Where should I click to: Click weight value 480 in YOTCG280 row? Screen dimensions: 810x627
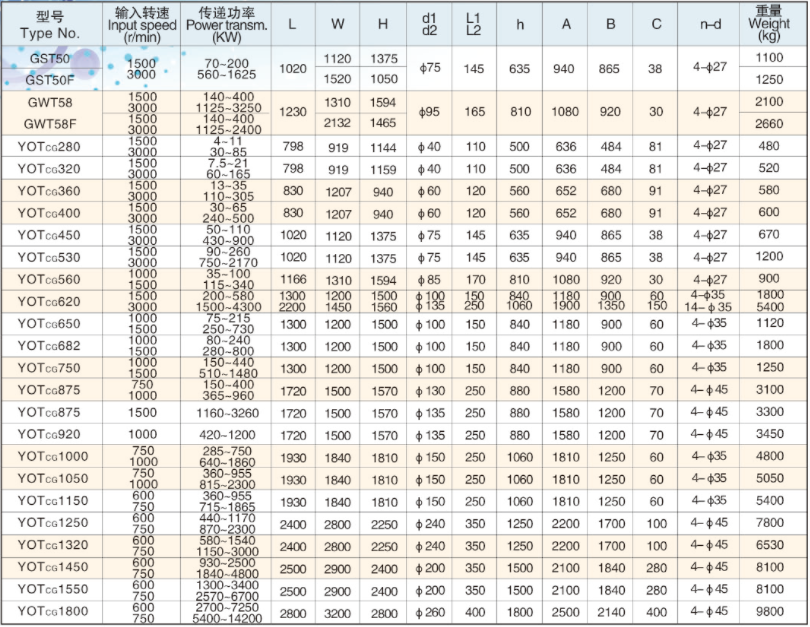pyautogui.click(x=769, y=146)
